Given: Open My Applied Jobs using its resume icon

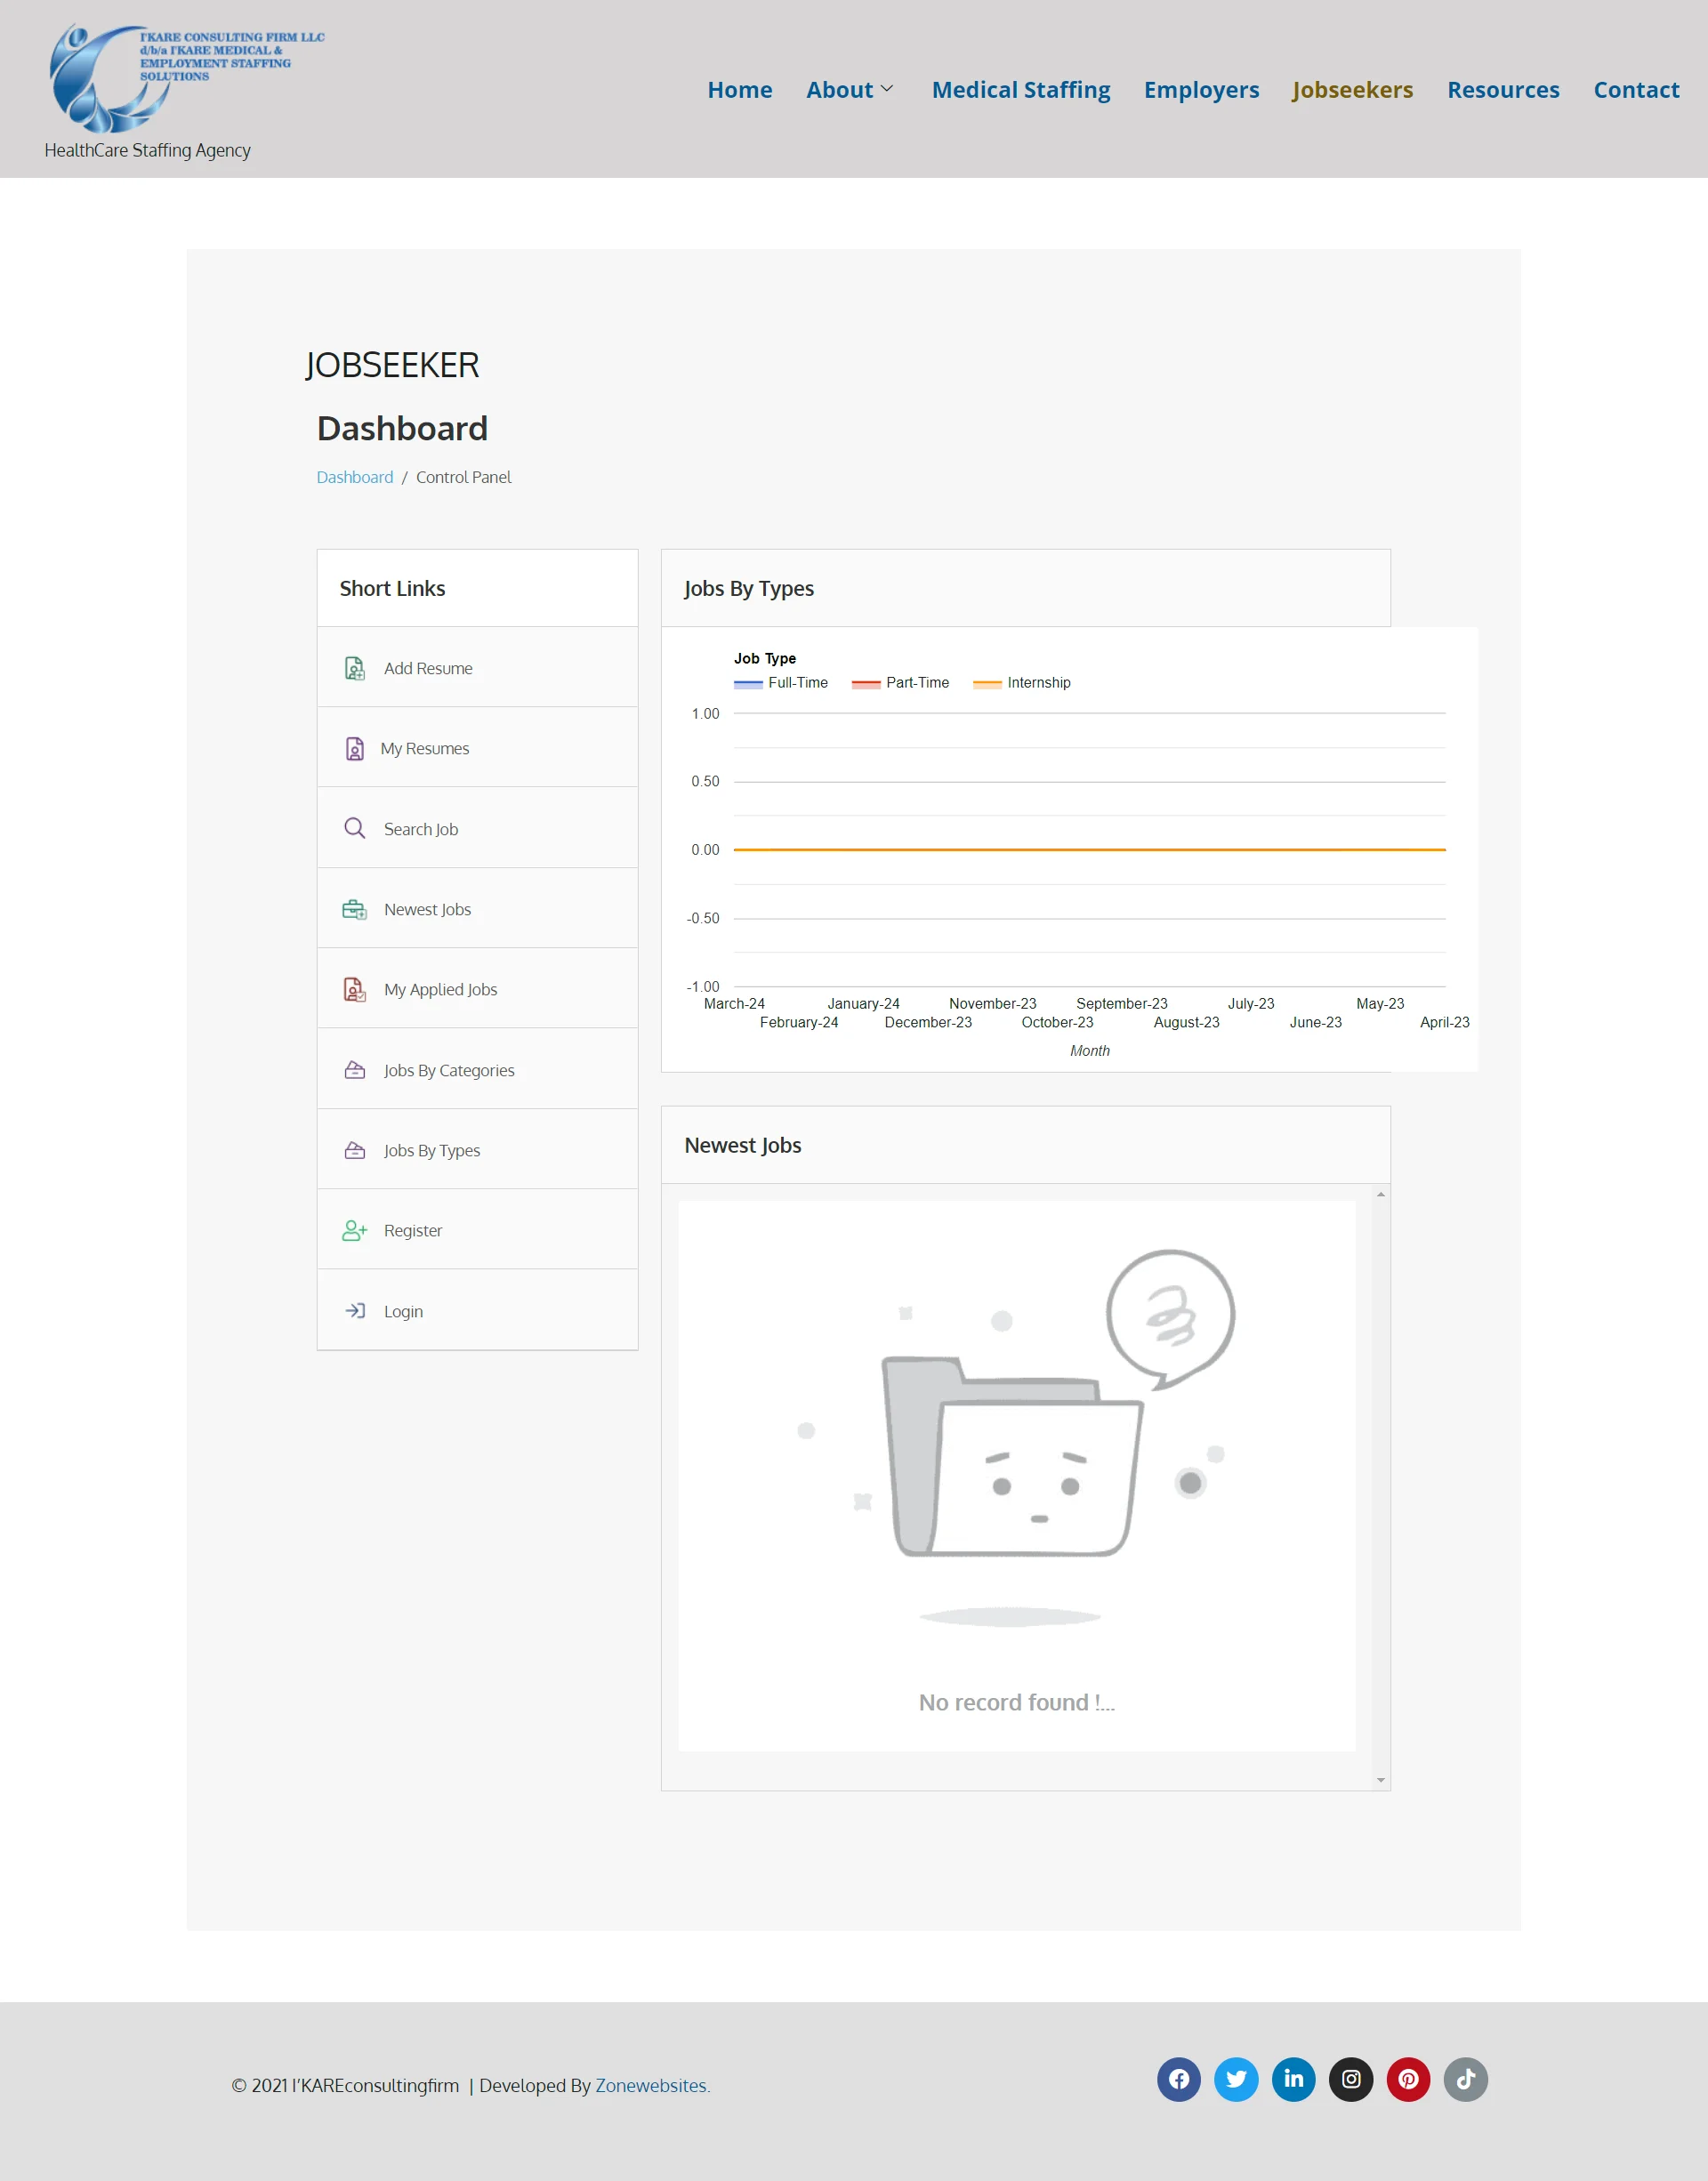Looking at the screenshot, I should pyautogui.click(x=355, y=988).
